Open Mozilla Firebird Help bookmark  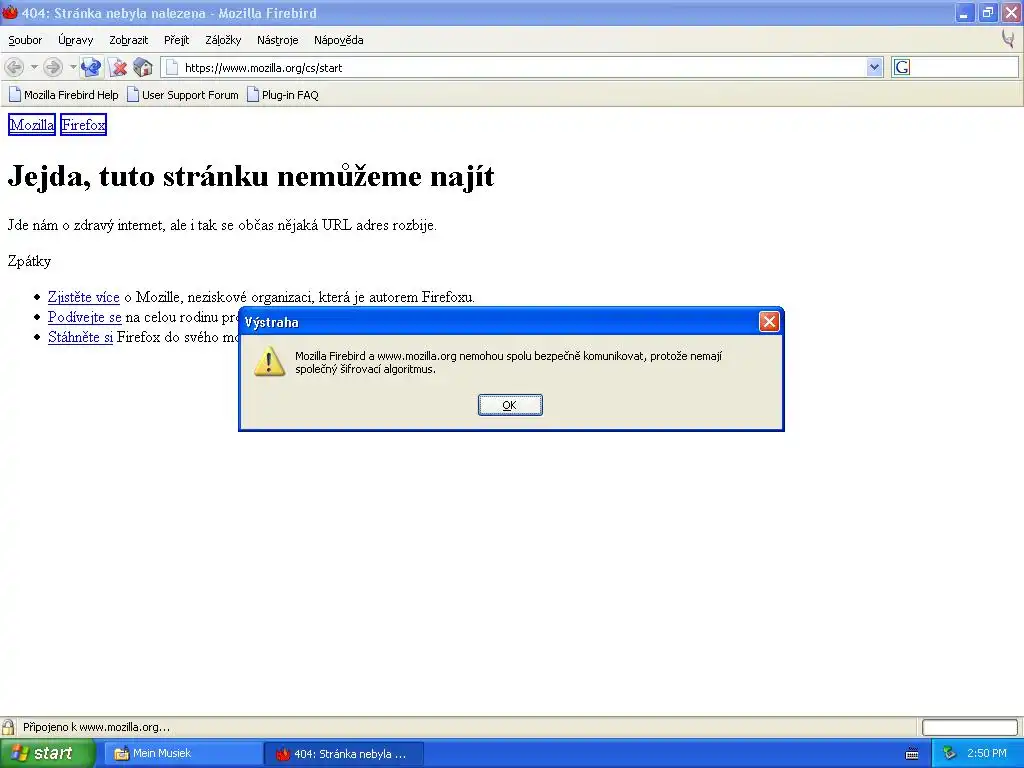[63, 95]
